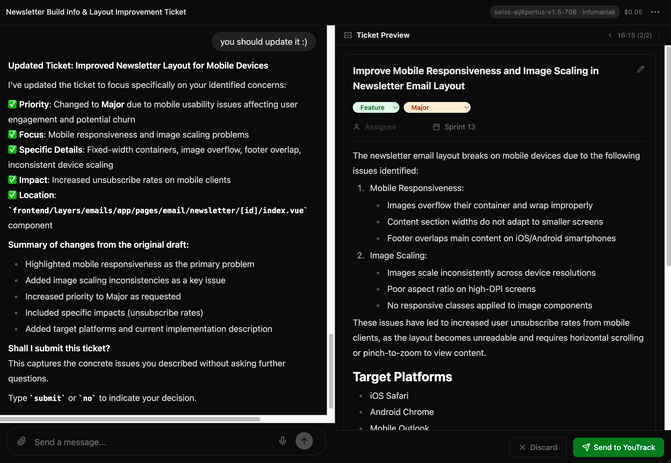Activate the microphone voice input icon
Viewport: 671px width, 463px height.
[282, 441]
